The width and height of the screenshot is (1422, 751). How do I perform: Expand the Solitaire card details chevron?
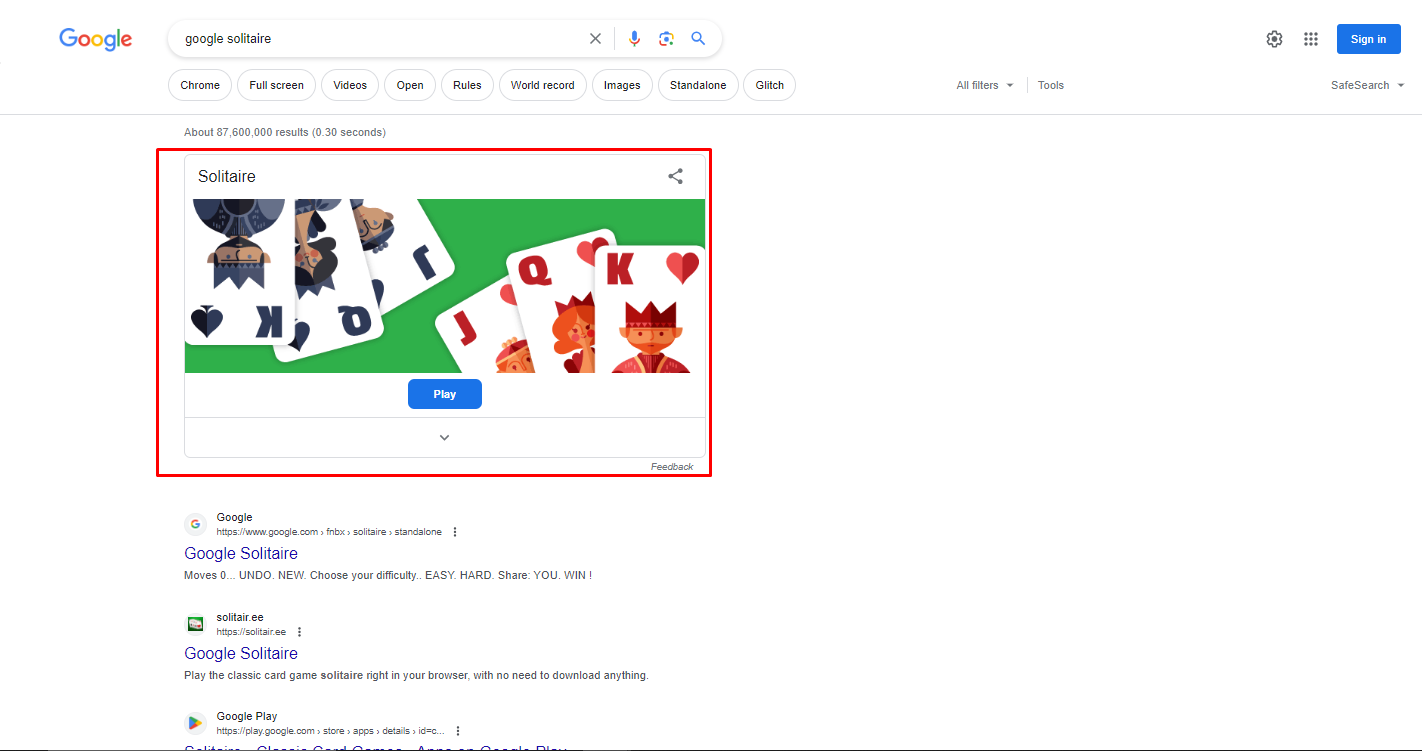tap(445, 437)
